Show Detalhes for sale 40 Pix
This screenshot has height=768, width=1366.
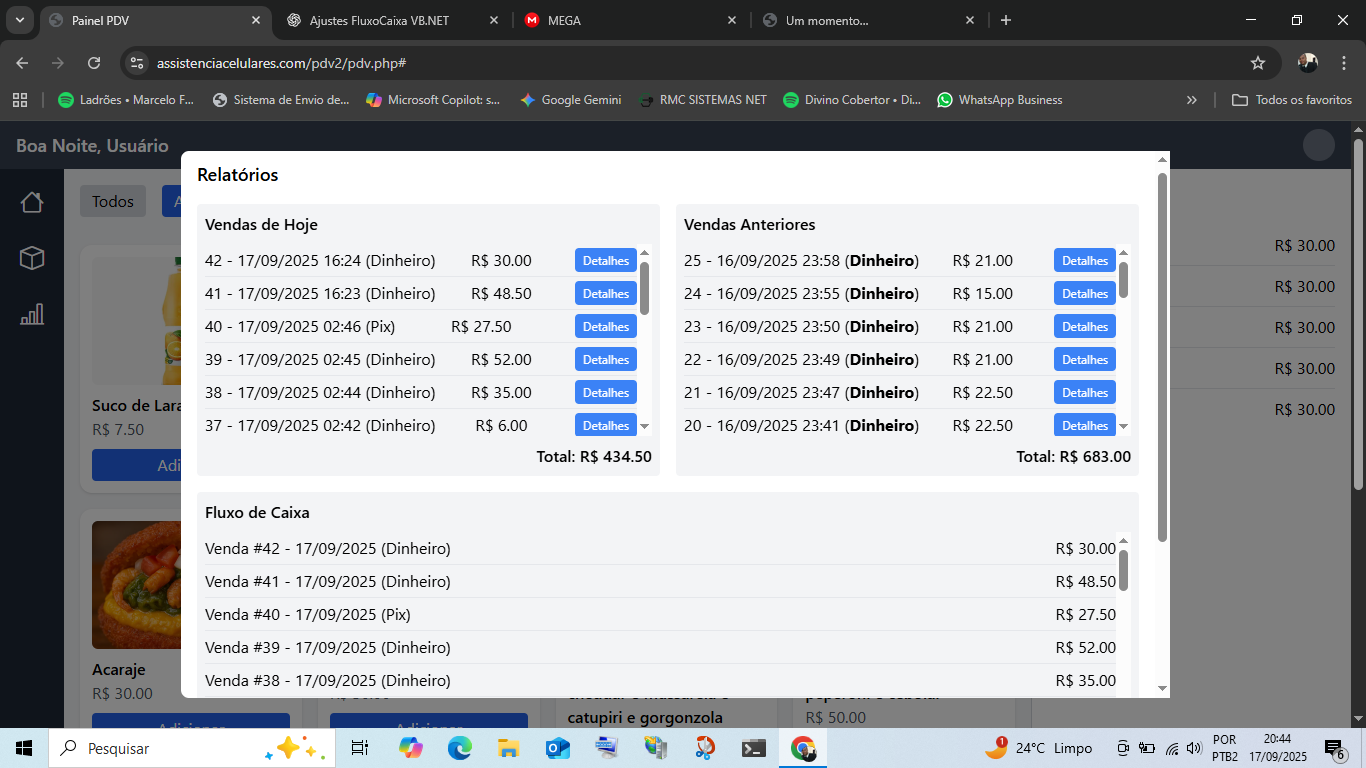(x=605, y=327)
